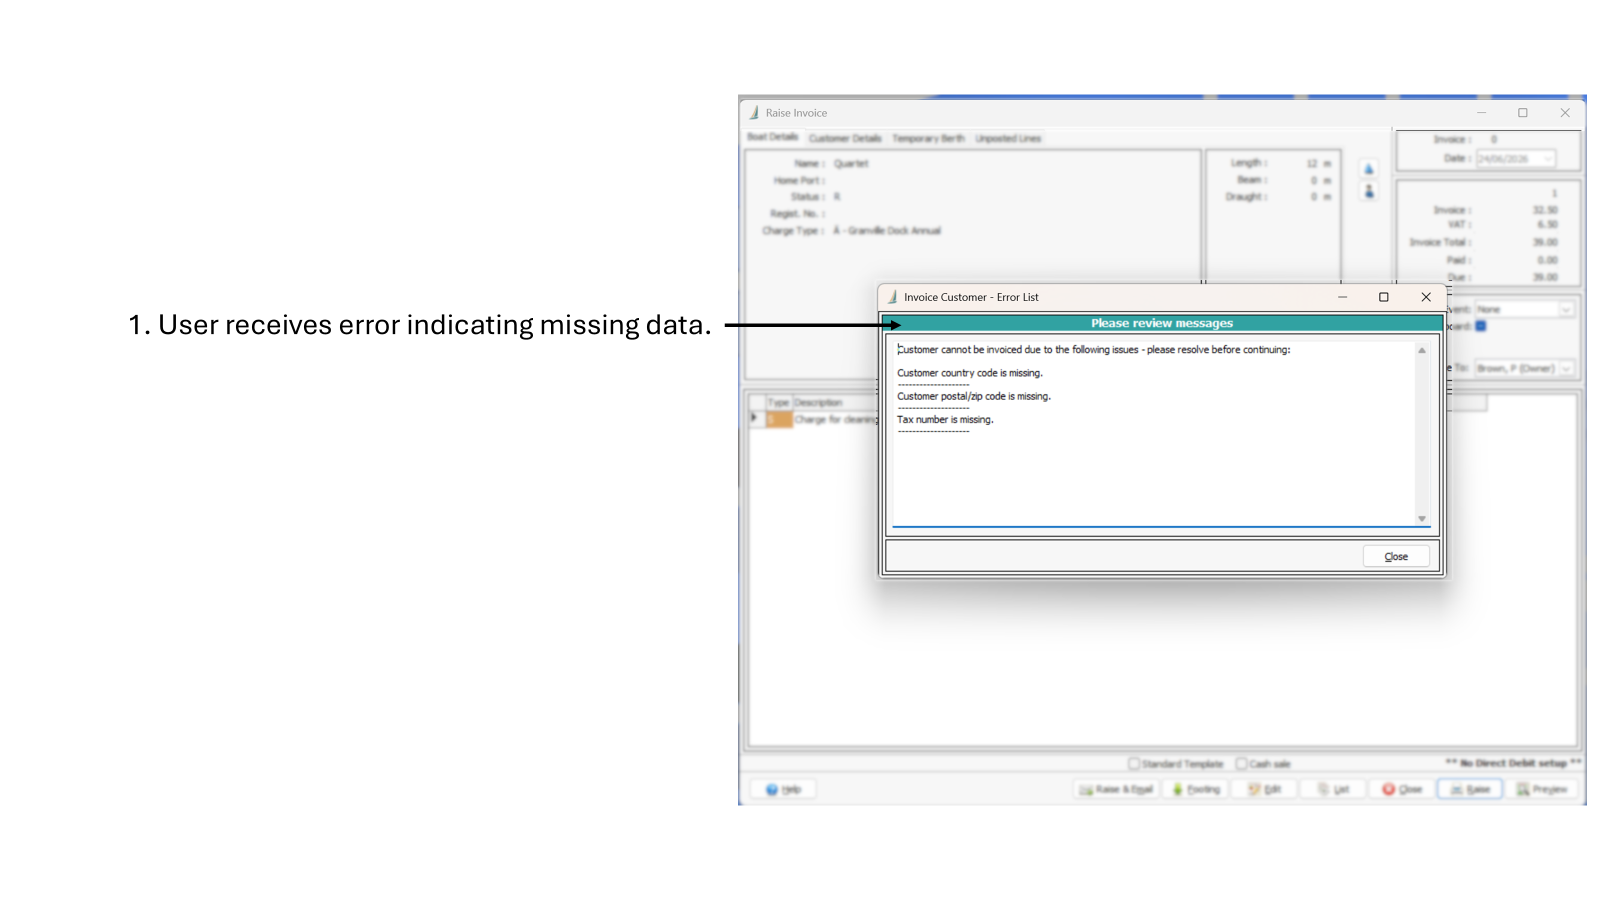Open Customer Details tab in Raise Invoice
This screenshot has width=1600, height=900.
point(845,138)
